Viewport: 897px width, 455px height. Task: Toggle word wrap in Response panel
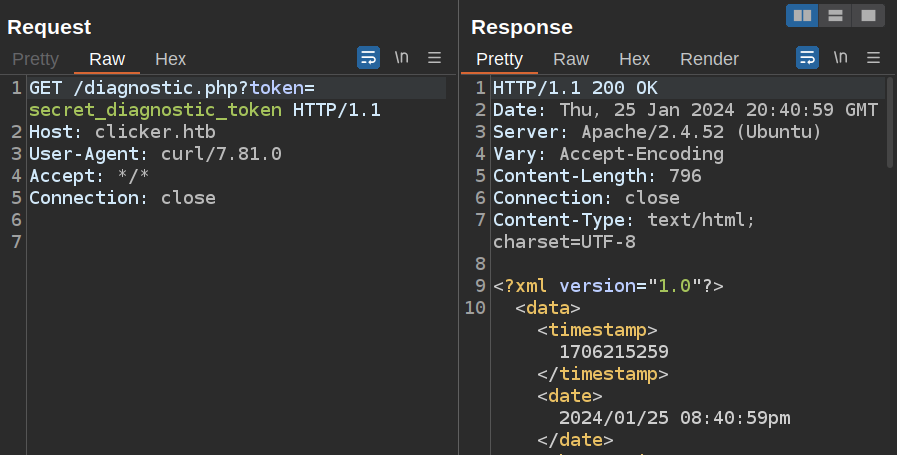pos(807,58)
